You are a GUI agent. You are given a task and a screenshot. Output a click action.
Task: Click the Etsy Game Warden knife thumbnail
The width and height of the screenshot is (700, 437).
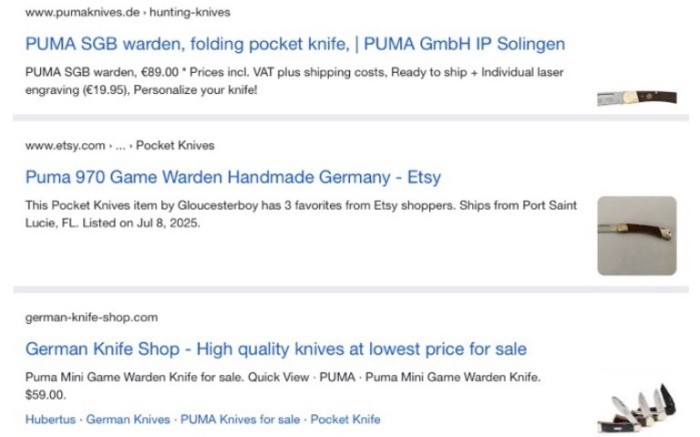[x=637, y=236]
